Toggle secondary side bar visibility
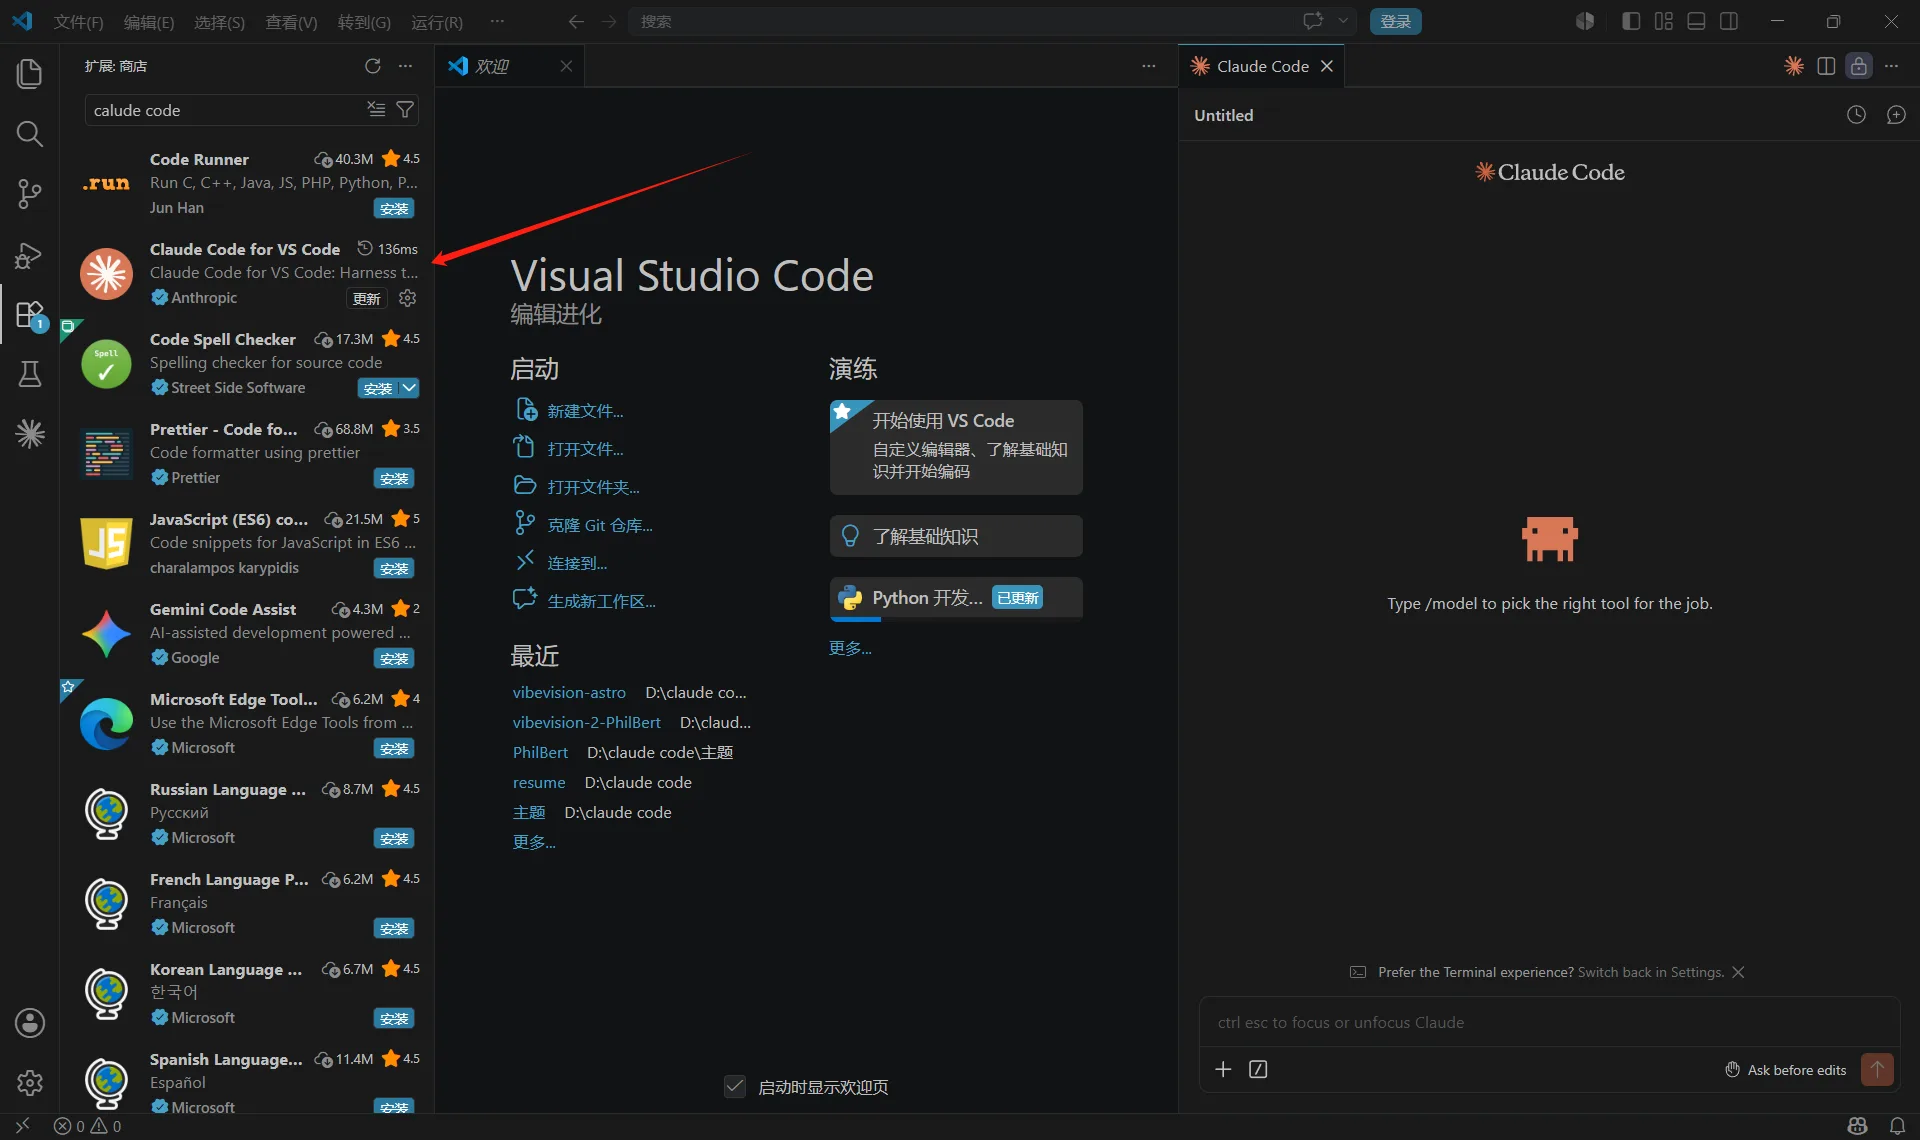 (1729, 21)
